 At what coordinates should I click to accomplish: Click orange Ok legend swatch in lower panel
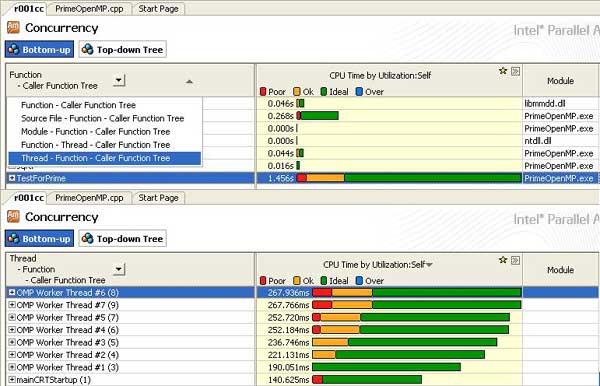(297, 281)
